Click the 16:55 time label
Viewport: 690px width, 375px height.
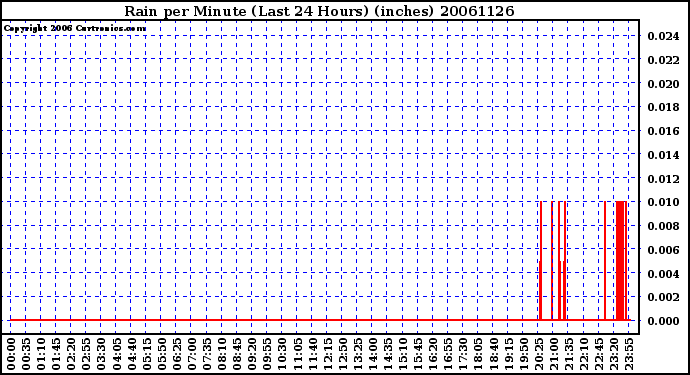(448, 354)
